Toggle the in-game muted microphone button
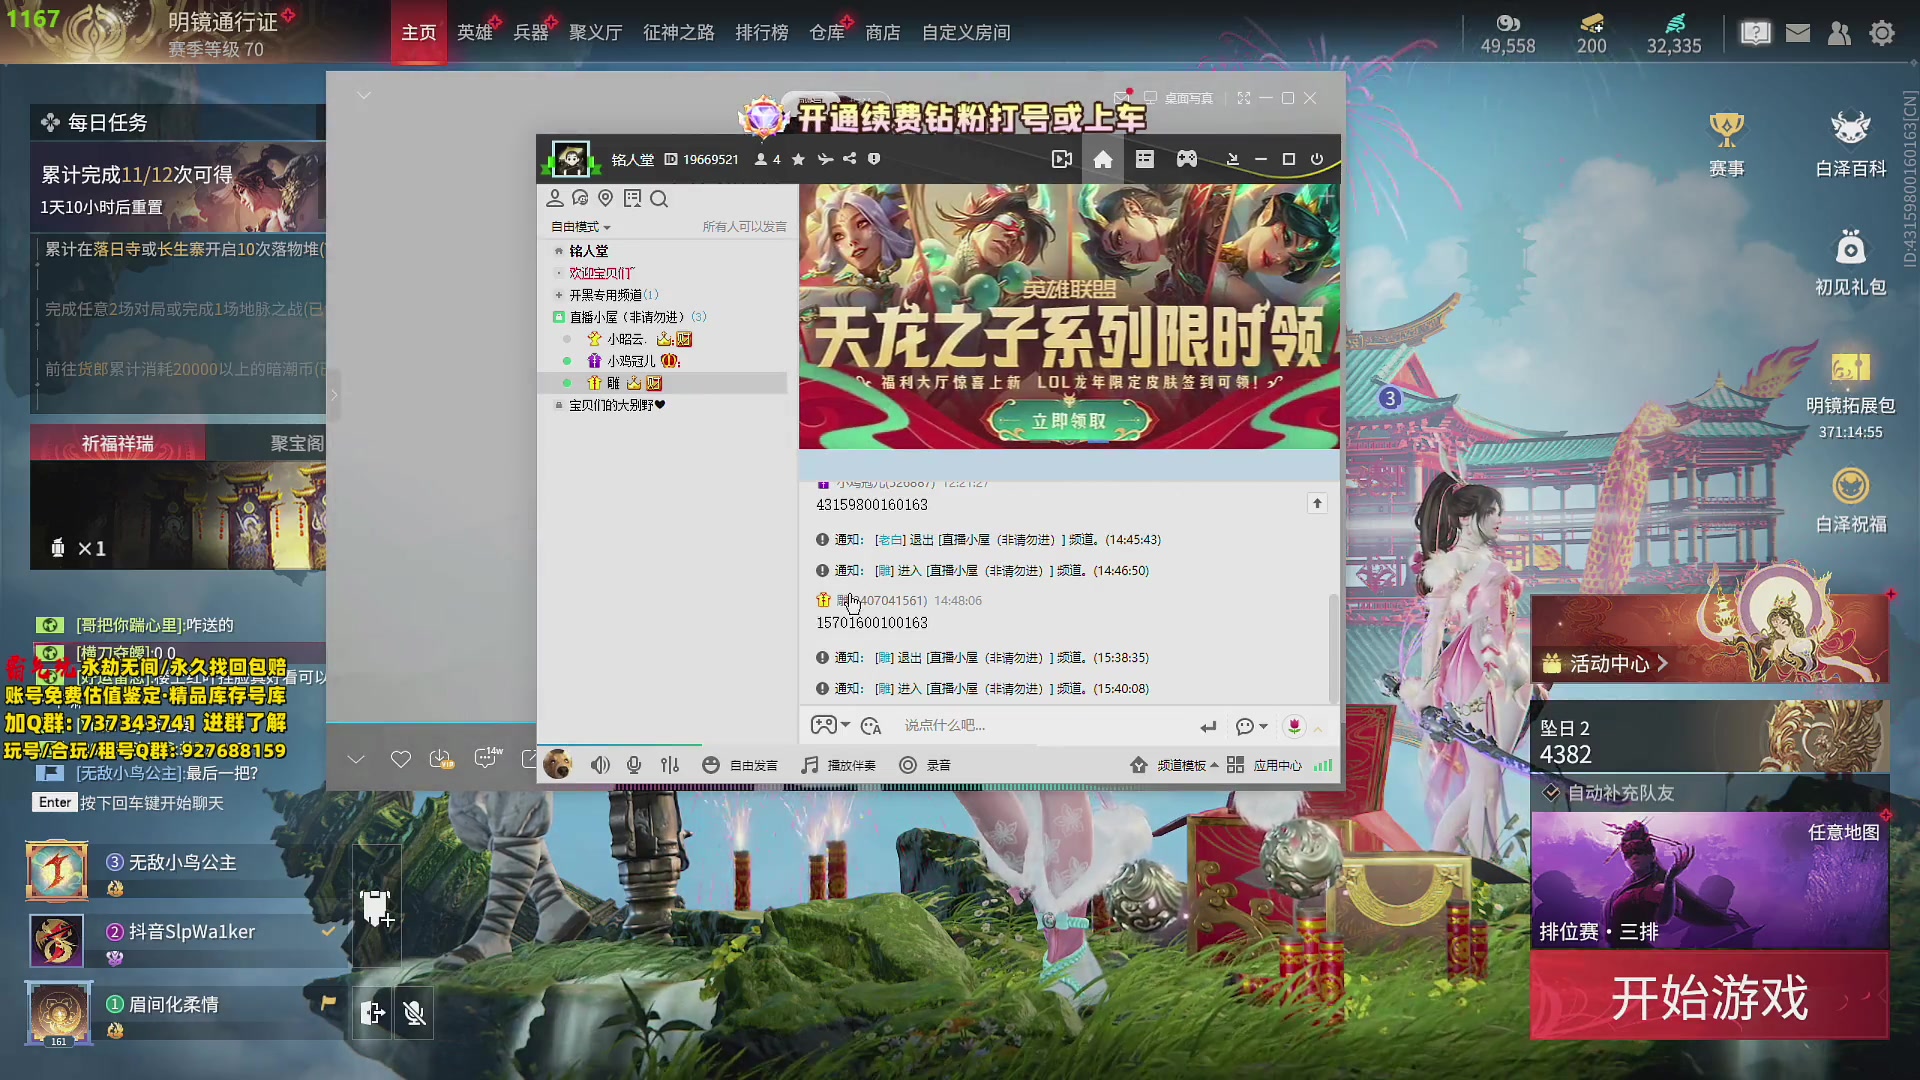 point(414,1013)
